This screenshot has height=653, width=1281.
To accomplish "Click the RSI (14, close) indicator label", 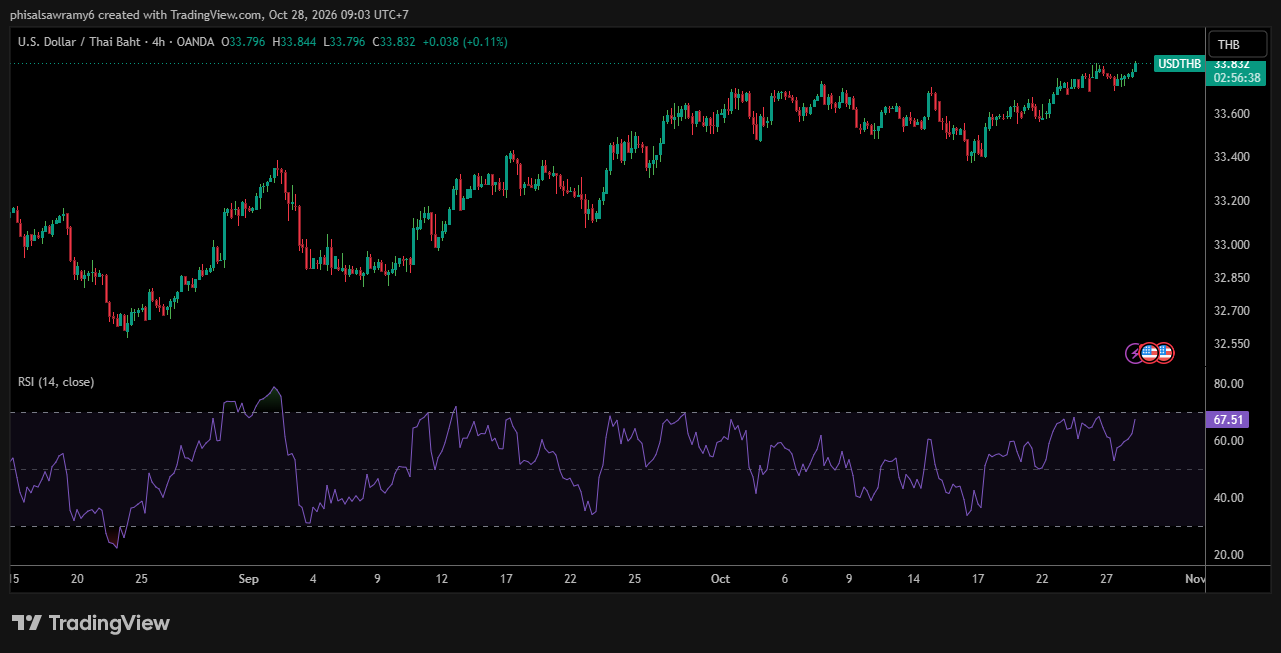I will click(x=56, y=382).
